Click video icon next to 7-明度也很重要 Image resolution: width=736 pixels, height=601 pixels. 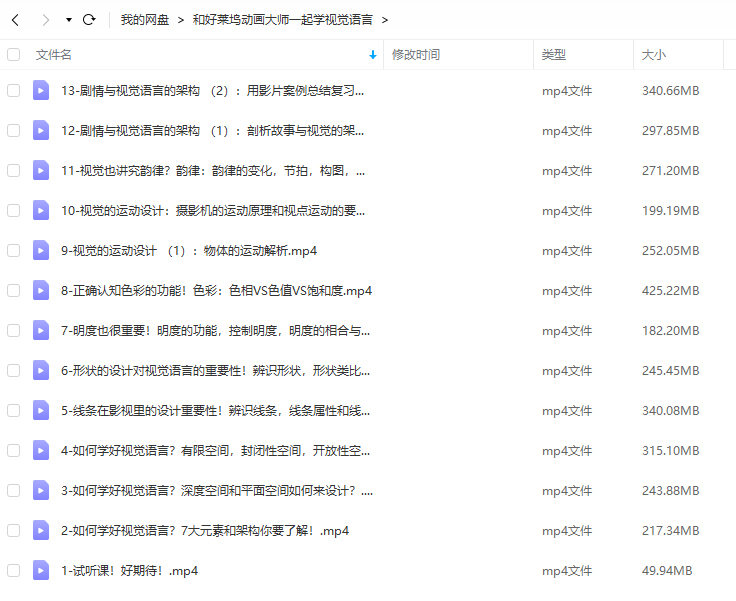pyautogui.click(x=41, y=331)
